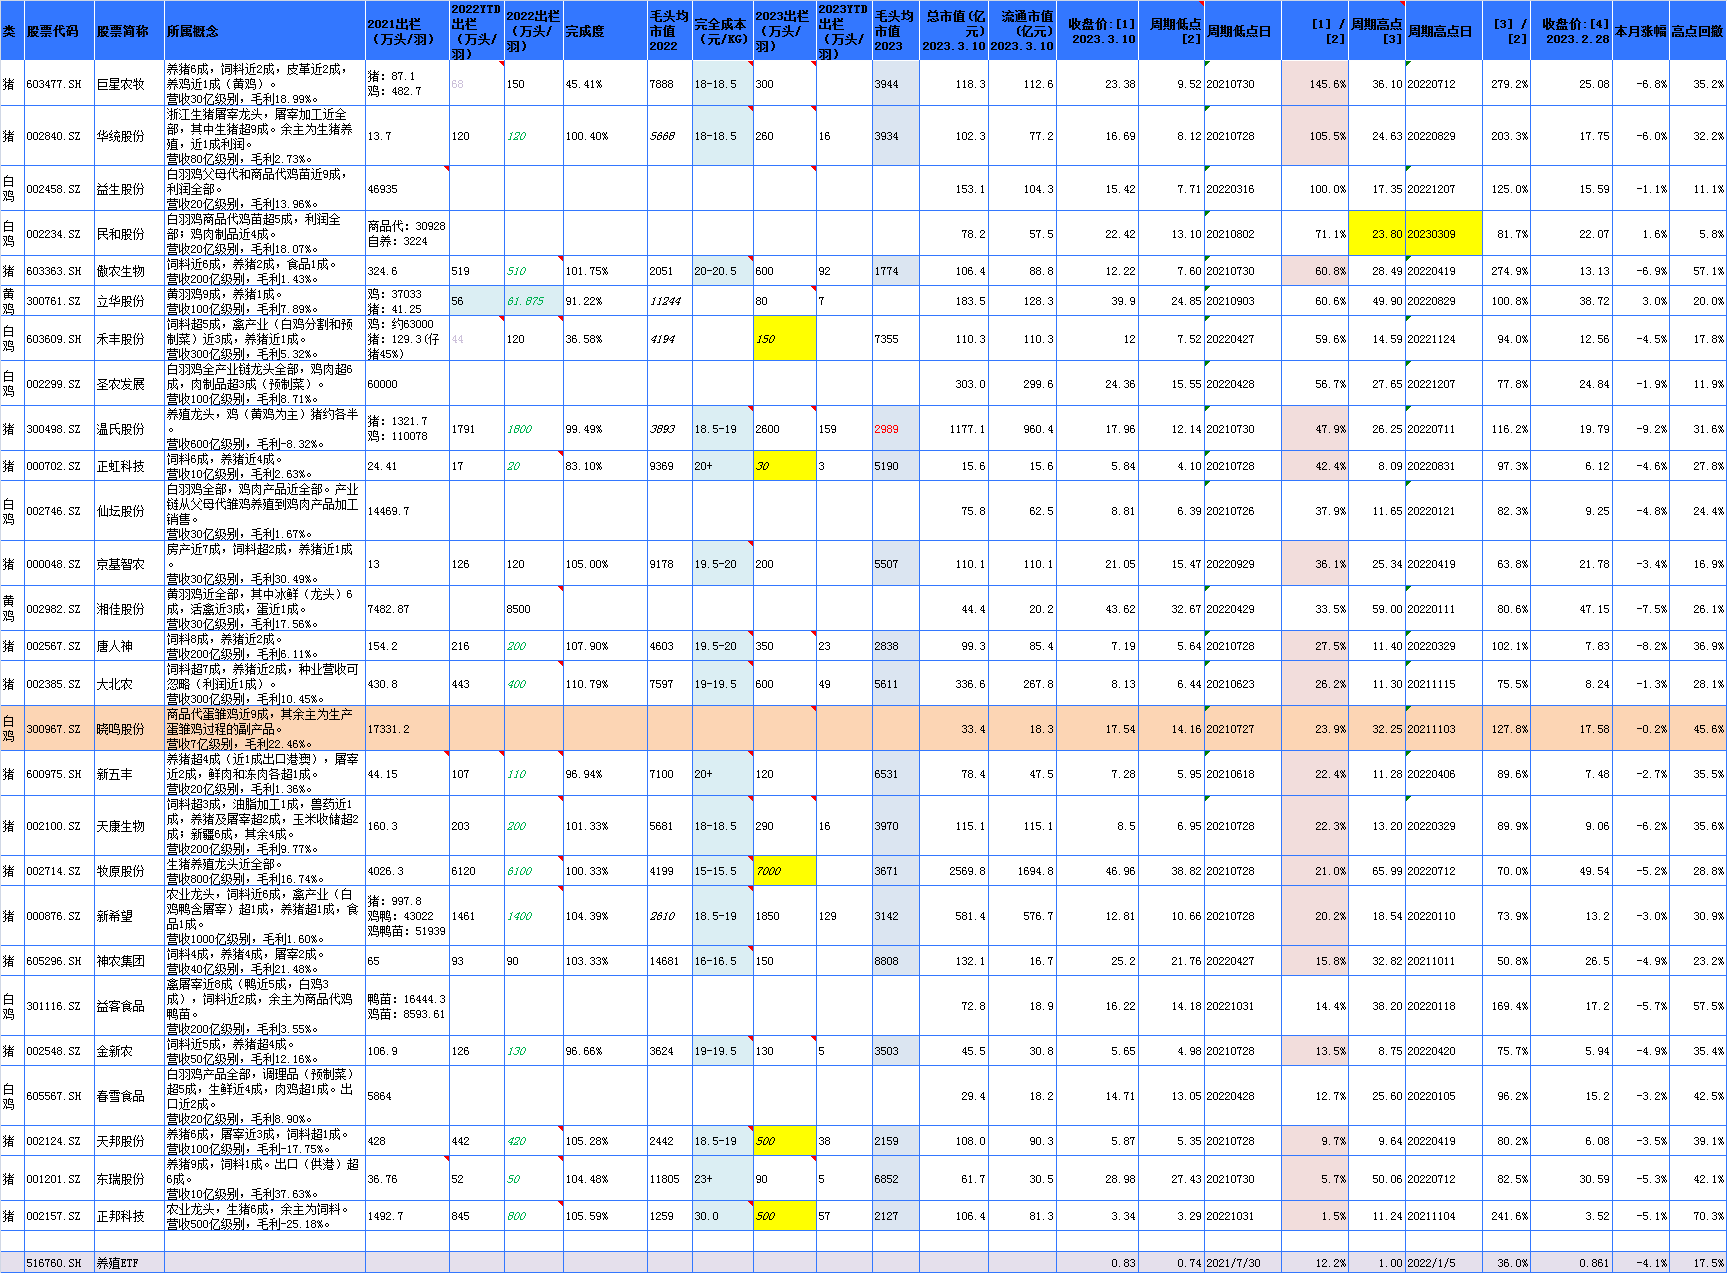Select stock code 603609.SH

pyautogui.click(x=54, y=339)
